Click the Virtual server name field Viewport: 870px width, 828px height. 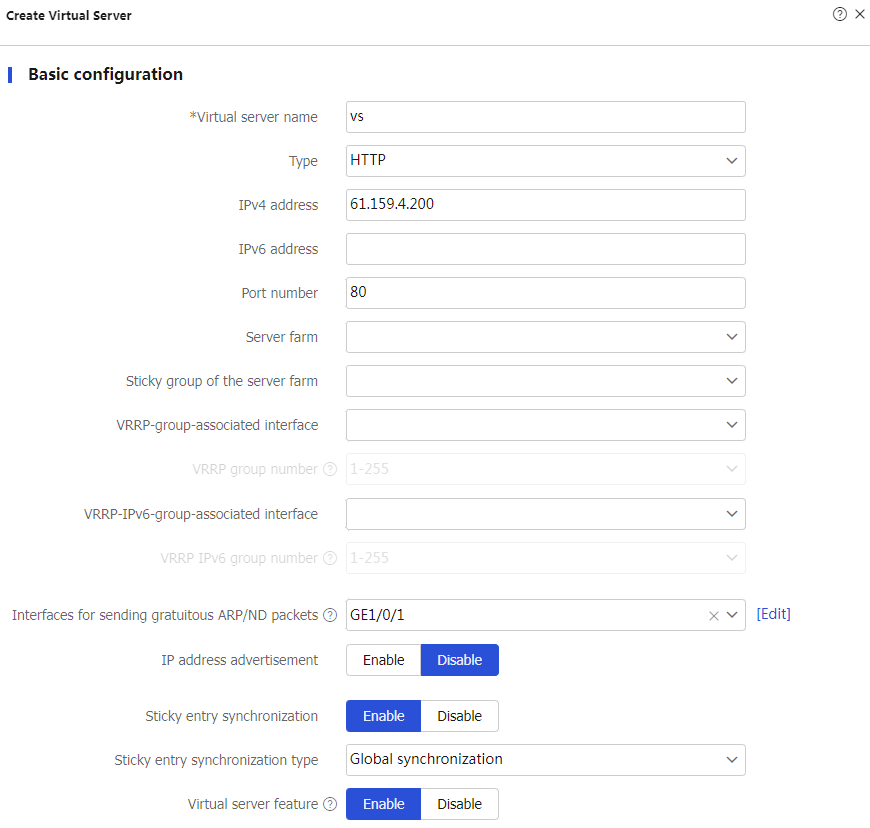tap(545, 117)
